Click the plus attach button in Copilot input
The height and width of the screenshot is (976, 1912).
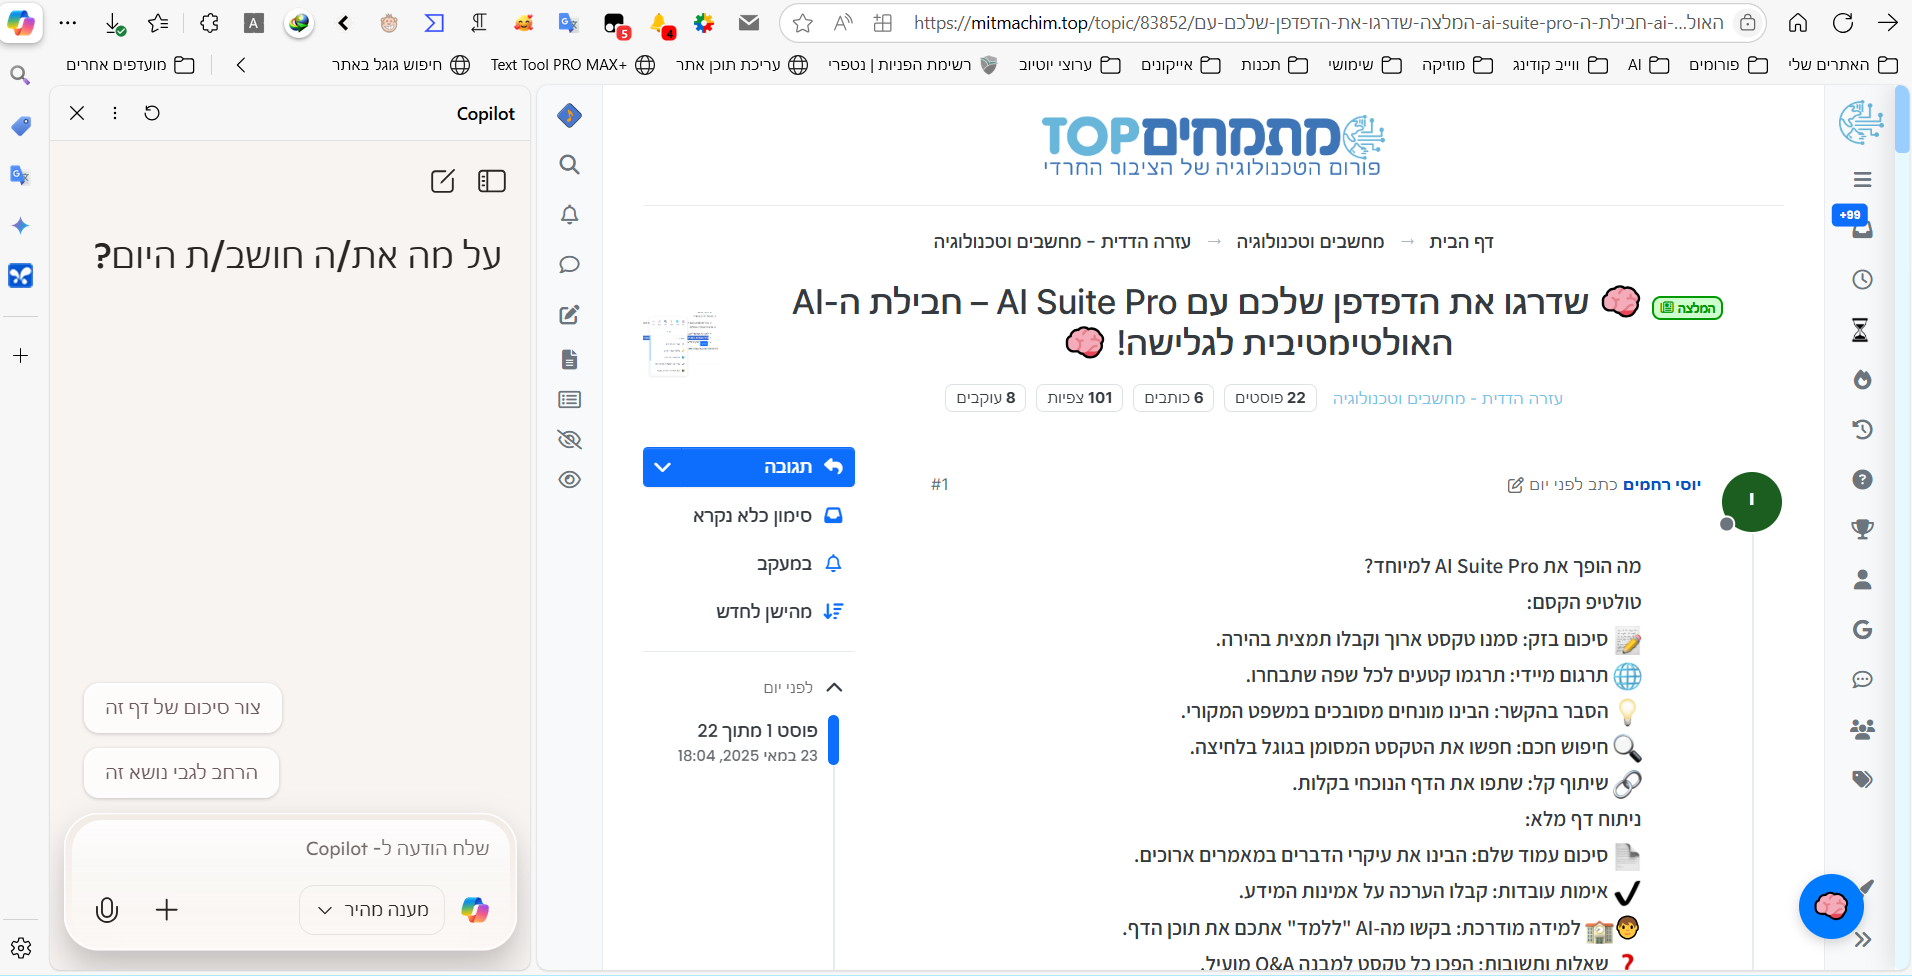(x=167, y=910)
